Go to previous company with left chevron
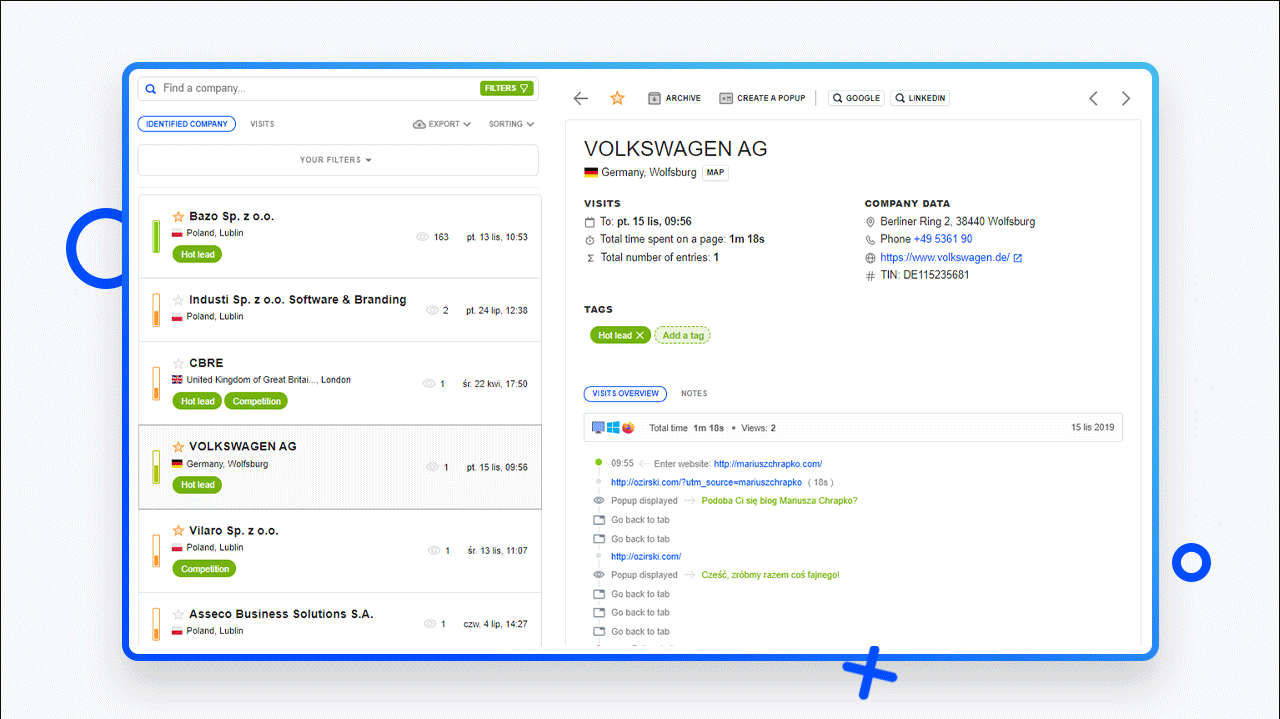 (1093, 98)
